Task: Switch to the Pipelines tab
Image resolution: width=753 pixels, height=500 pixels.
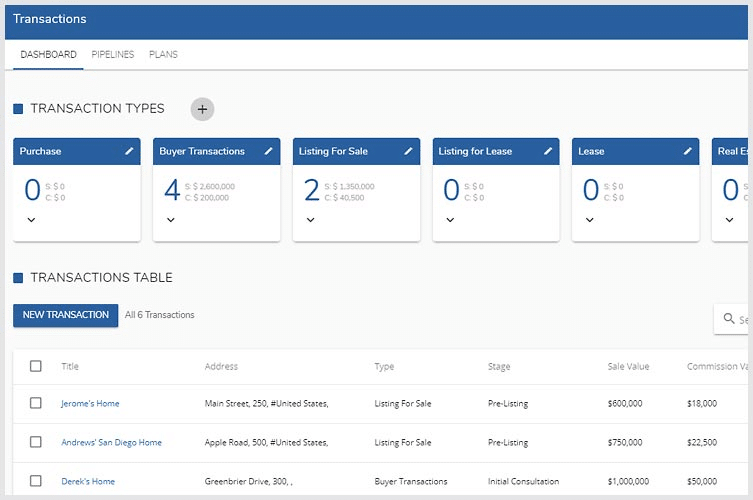Action: 112,55
